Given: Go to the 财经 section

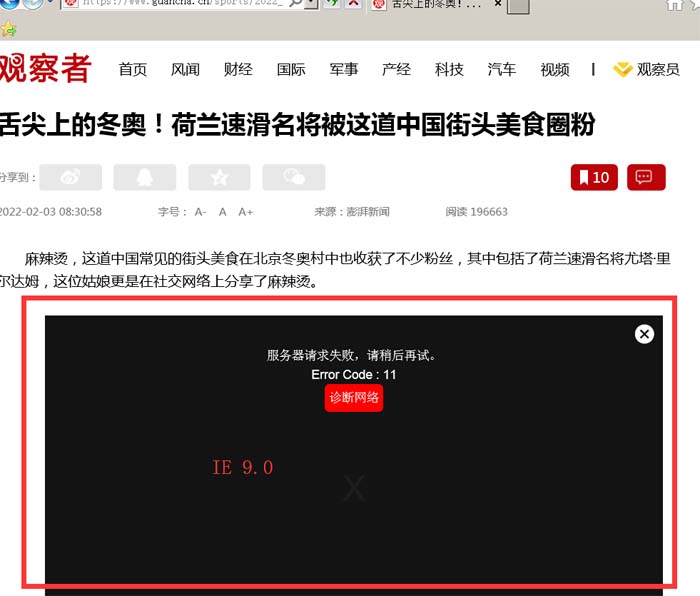Looking at the screenshot, I should [x=238, y=69].
